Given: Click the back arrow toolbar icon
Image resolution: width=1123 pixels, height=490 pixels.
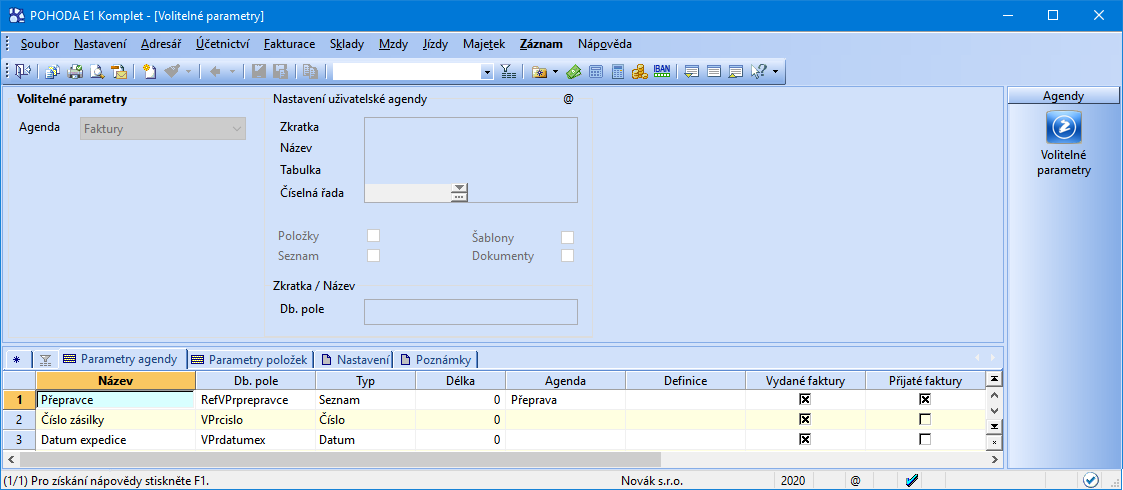Looking at the screenshot, I should [x=213, y=71].
